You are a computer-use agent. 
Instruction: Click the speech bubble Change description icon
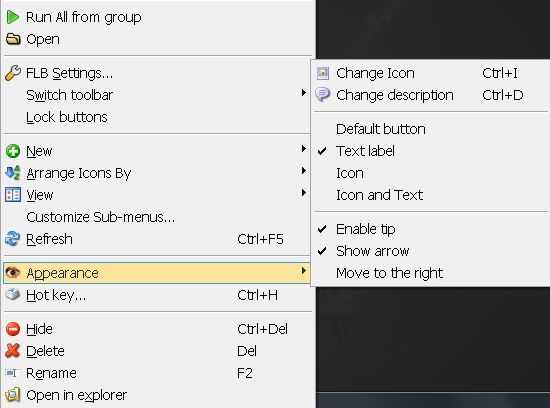(322, 95)
